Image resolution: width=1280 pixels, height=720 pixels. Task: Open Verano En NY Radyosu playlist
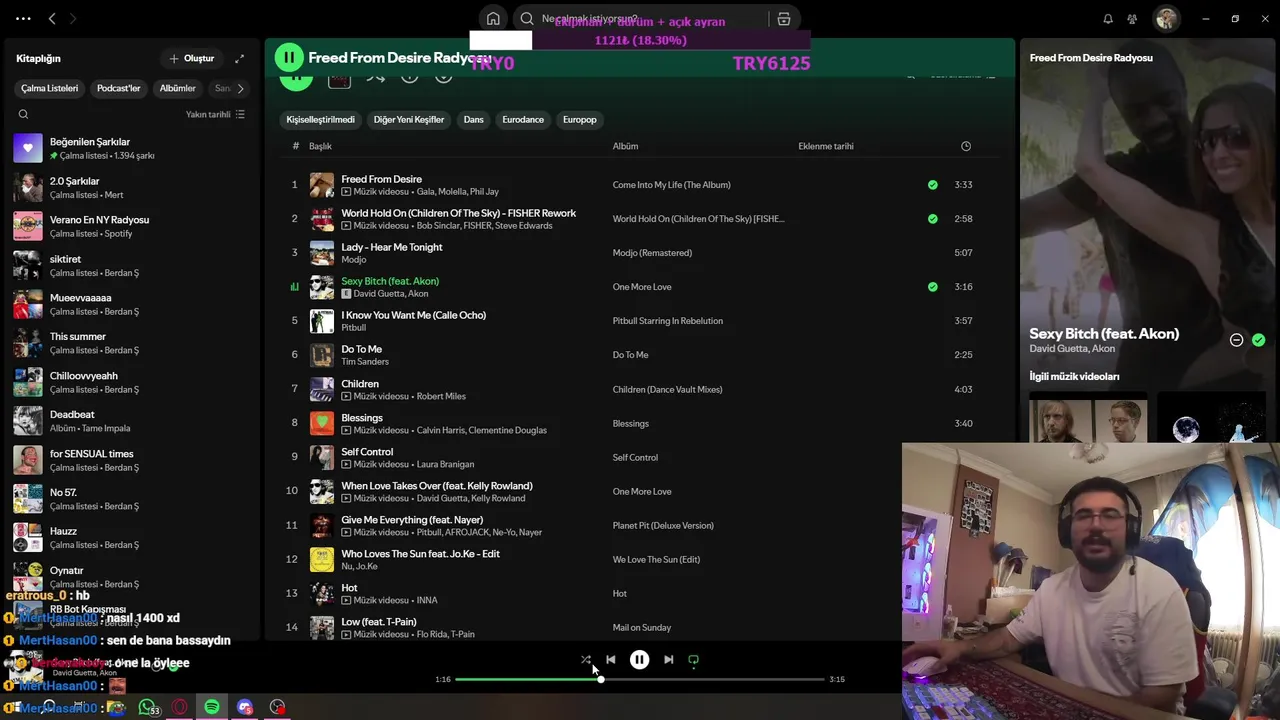coord(130,226)
